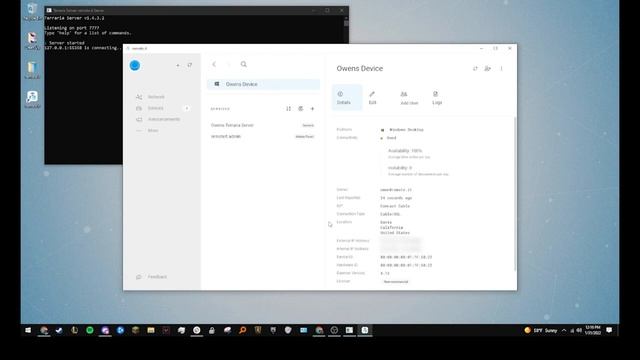Open the Devices sidebar item
Image resolution: width=640 pixels, height=360 pixels.
point(161,108)
